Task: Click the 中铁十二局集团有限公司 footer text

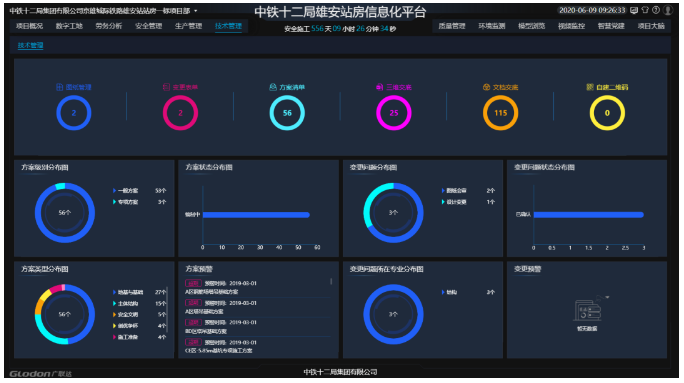Action: pos(340,372)
